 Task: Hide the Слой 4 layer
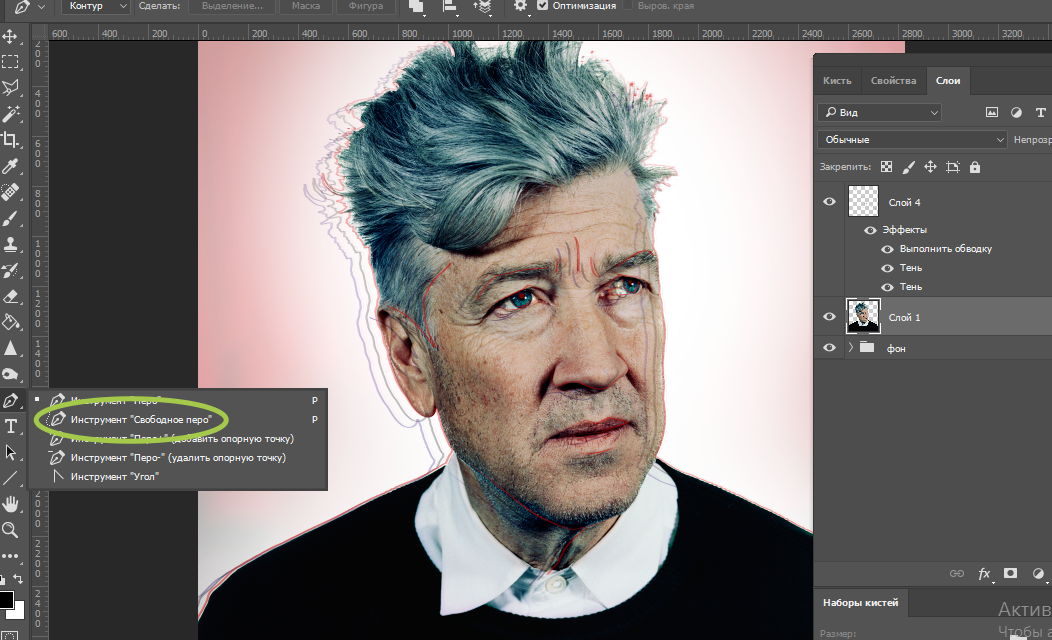point(829,202)
